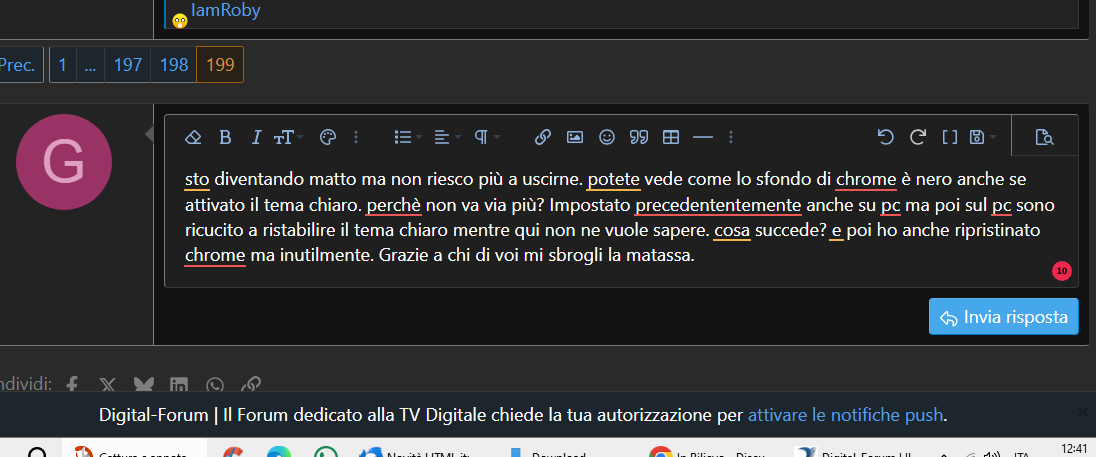Share on X
Image resolution: width=1096 pixels, height=457 pixels.
(107, 384)
